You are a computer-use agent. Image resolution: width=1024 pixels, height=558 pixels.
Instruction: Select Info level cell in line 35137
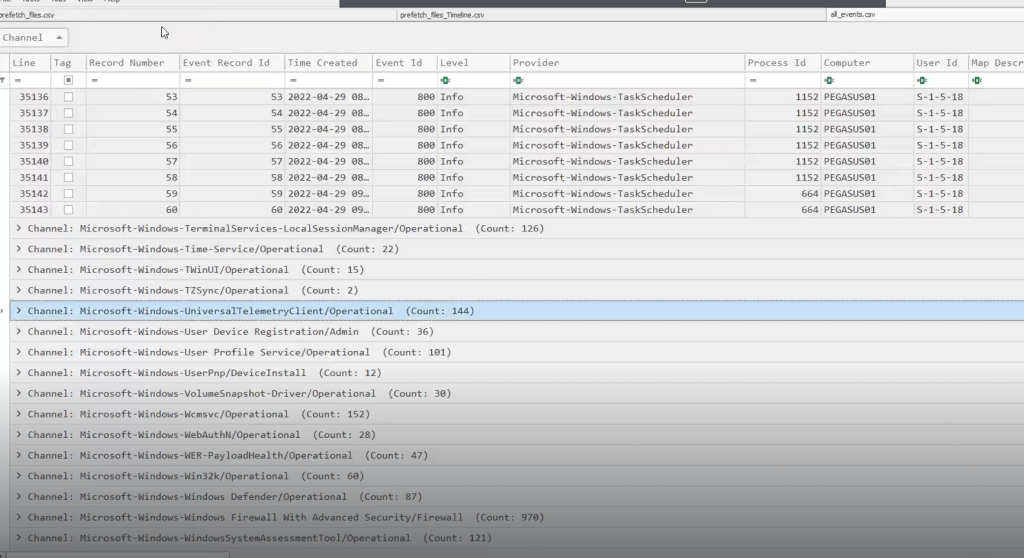pos(473,113)
